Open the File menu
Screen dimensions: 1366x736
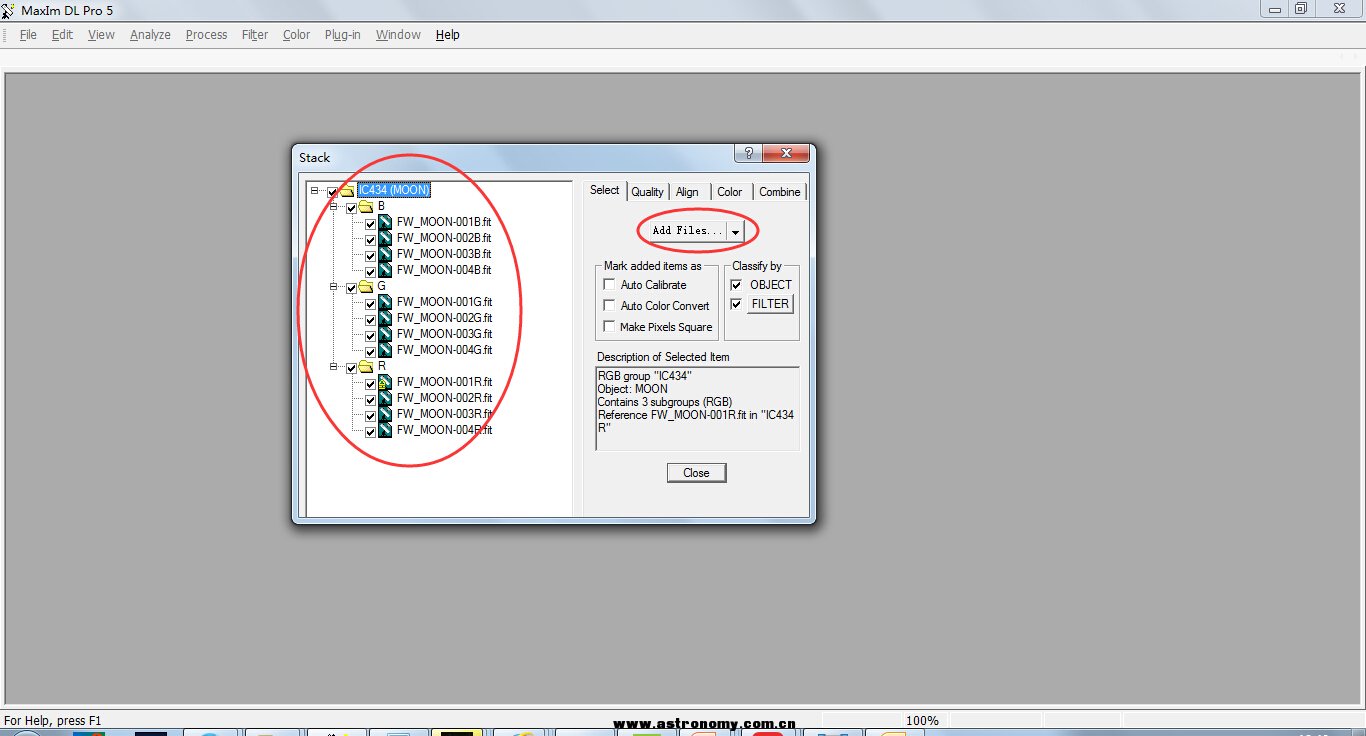point(28,34)
